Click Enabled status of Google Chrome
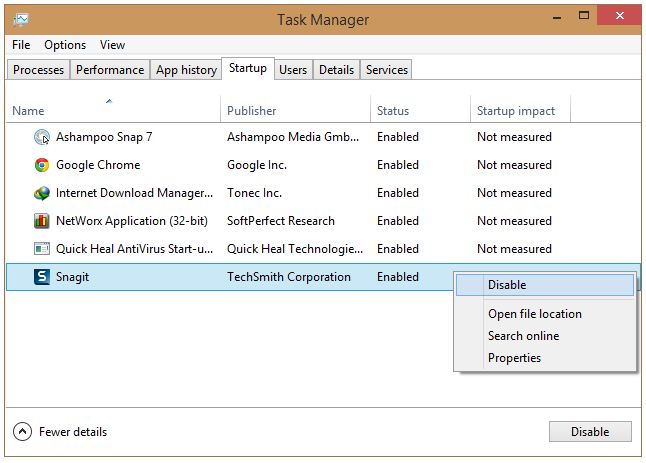 [398, 165]
